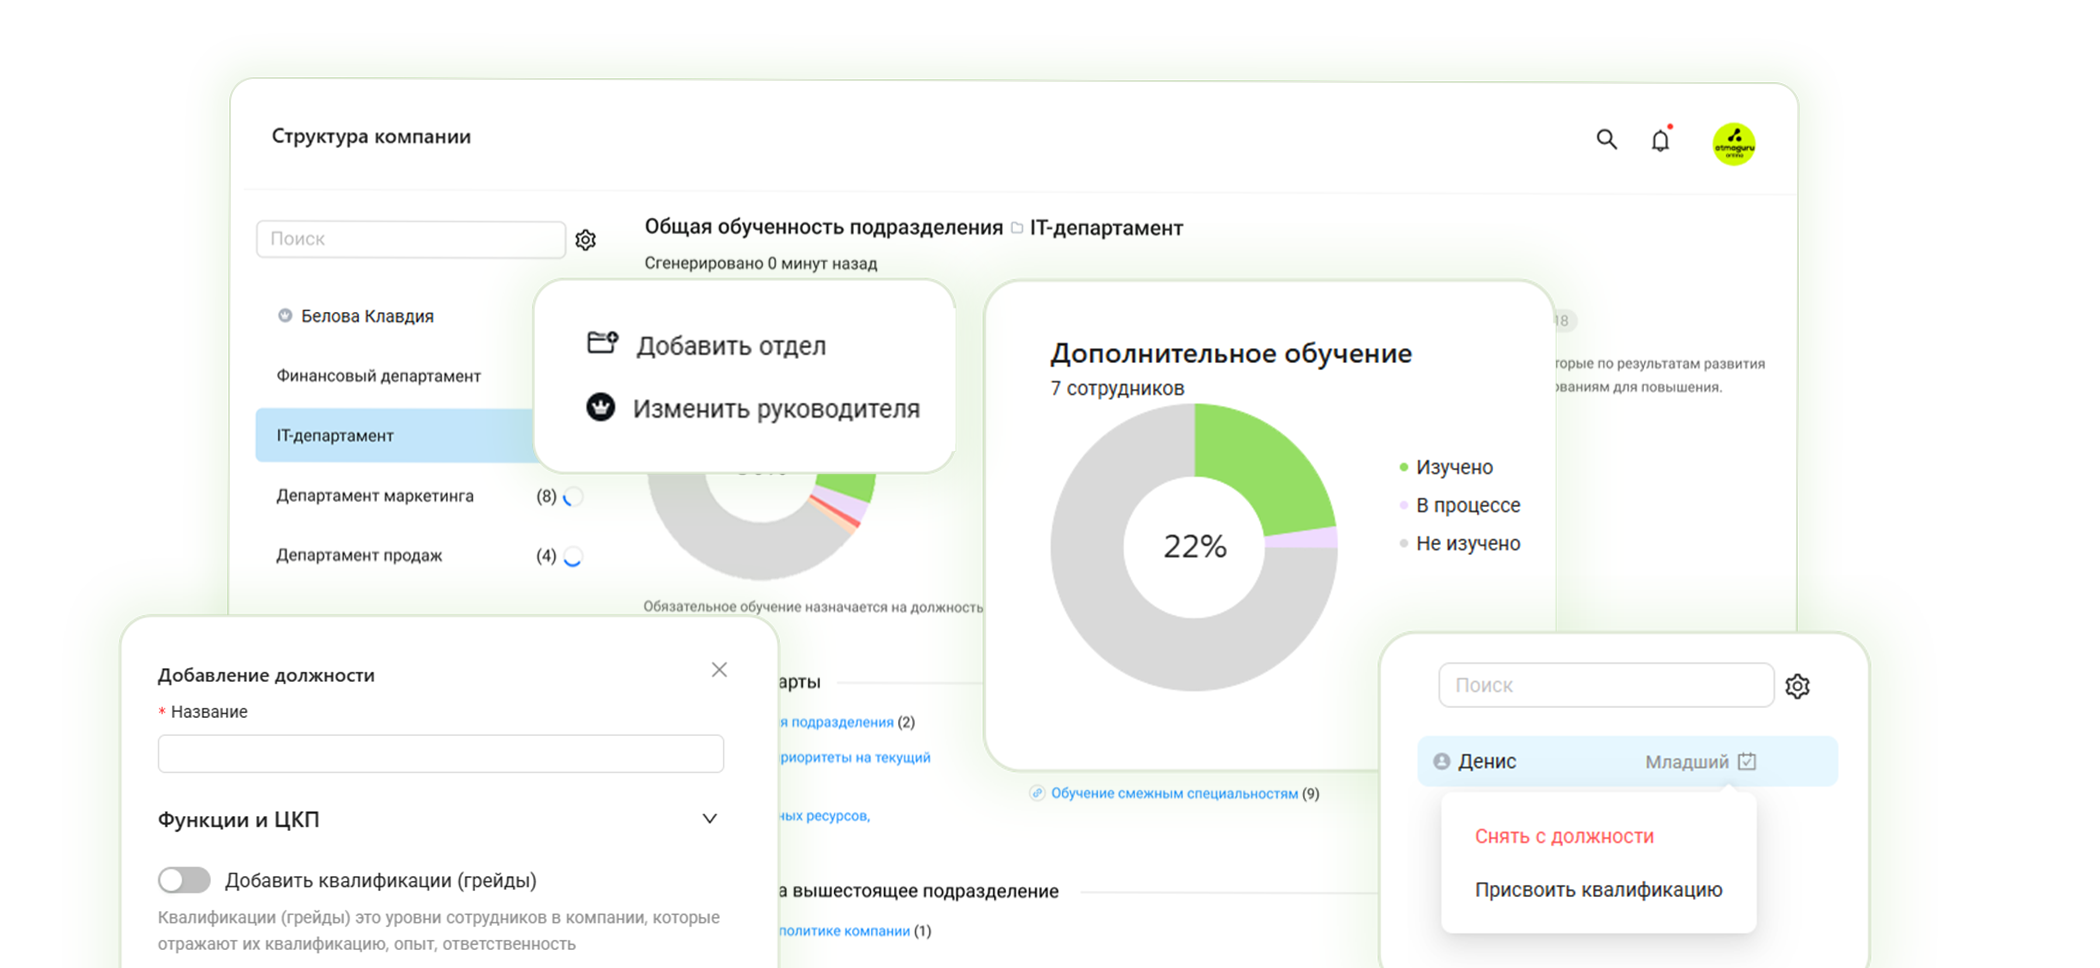Click the IT-департамент breadcrumb title

1106,228
